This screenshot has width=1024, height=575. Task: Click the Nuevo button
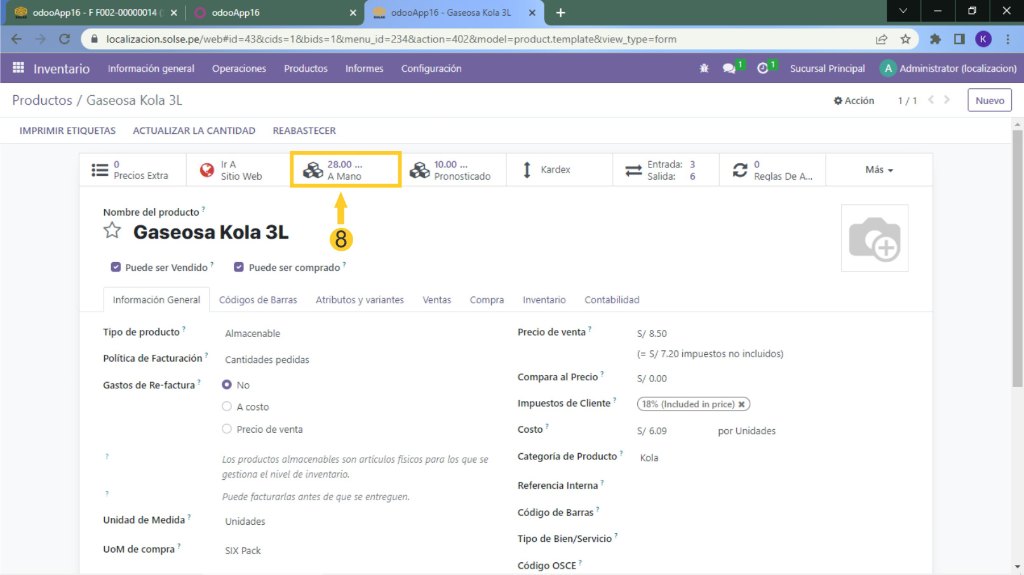(x=989, y=101)
